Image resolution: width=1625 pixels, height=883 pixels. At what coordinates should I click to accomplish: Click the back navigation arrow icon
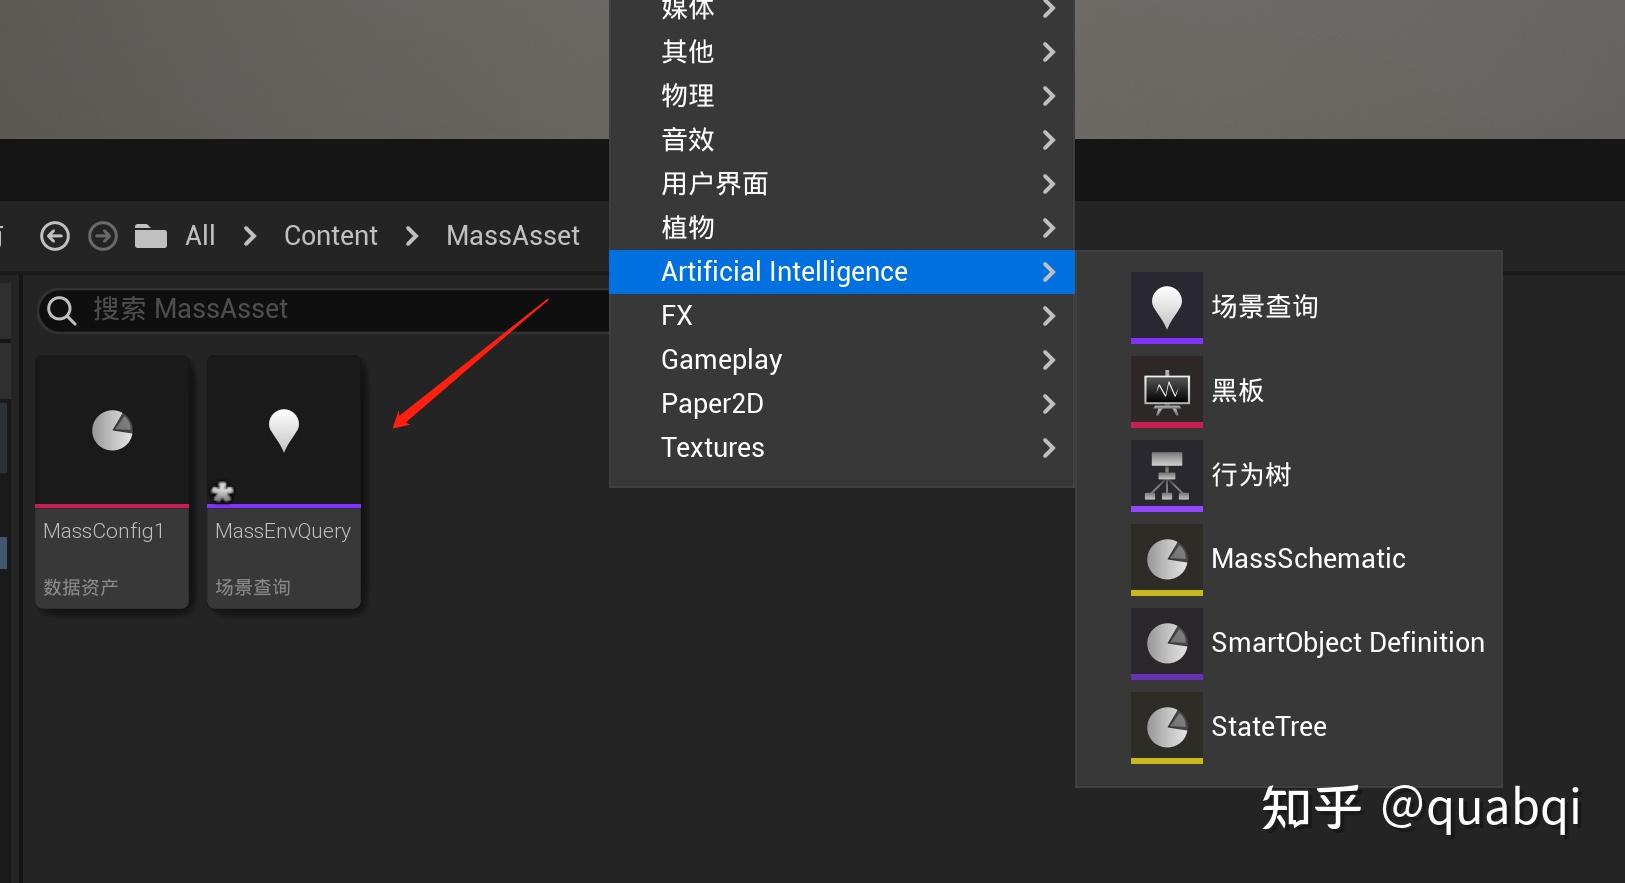coord(55,236)
